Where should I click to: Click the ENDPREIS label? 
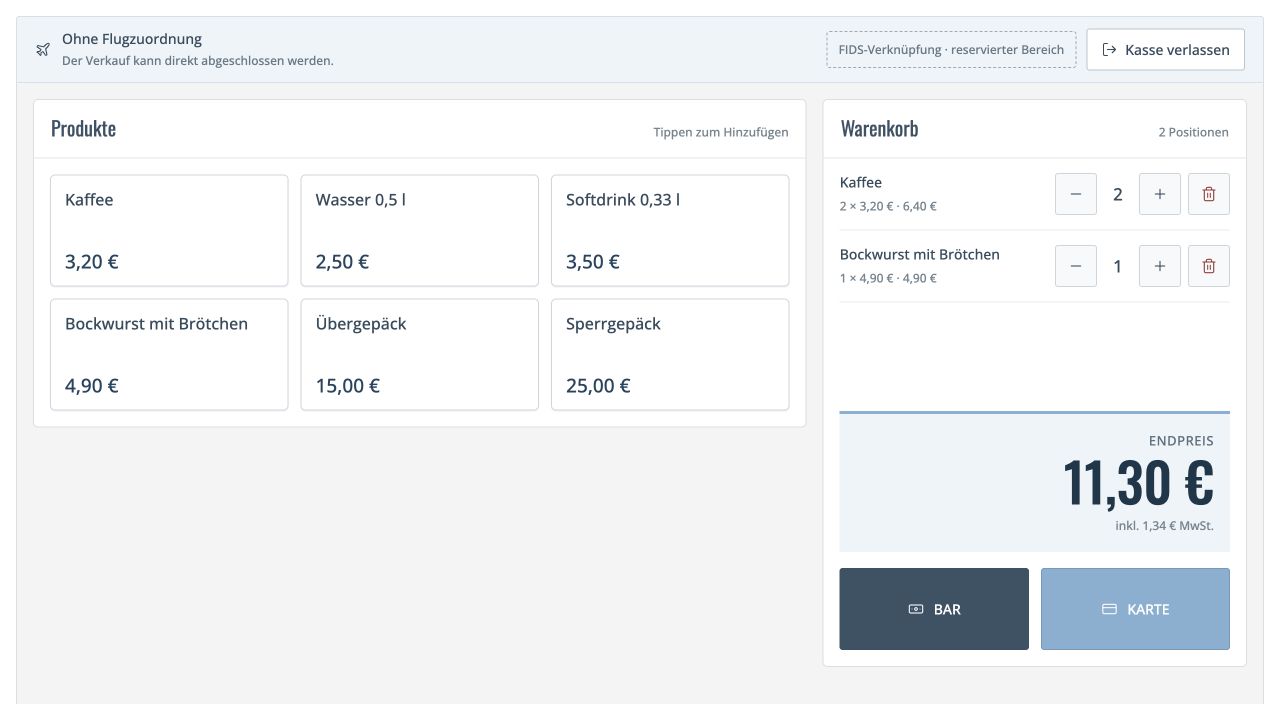[x=1181, y=441]
